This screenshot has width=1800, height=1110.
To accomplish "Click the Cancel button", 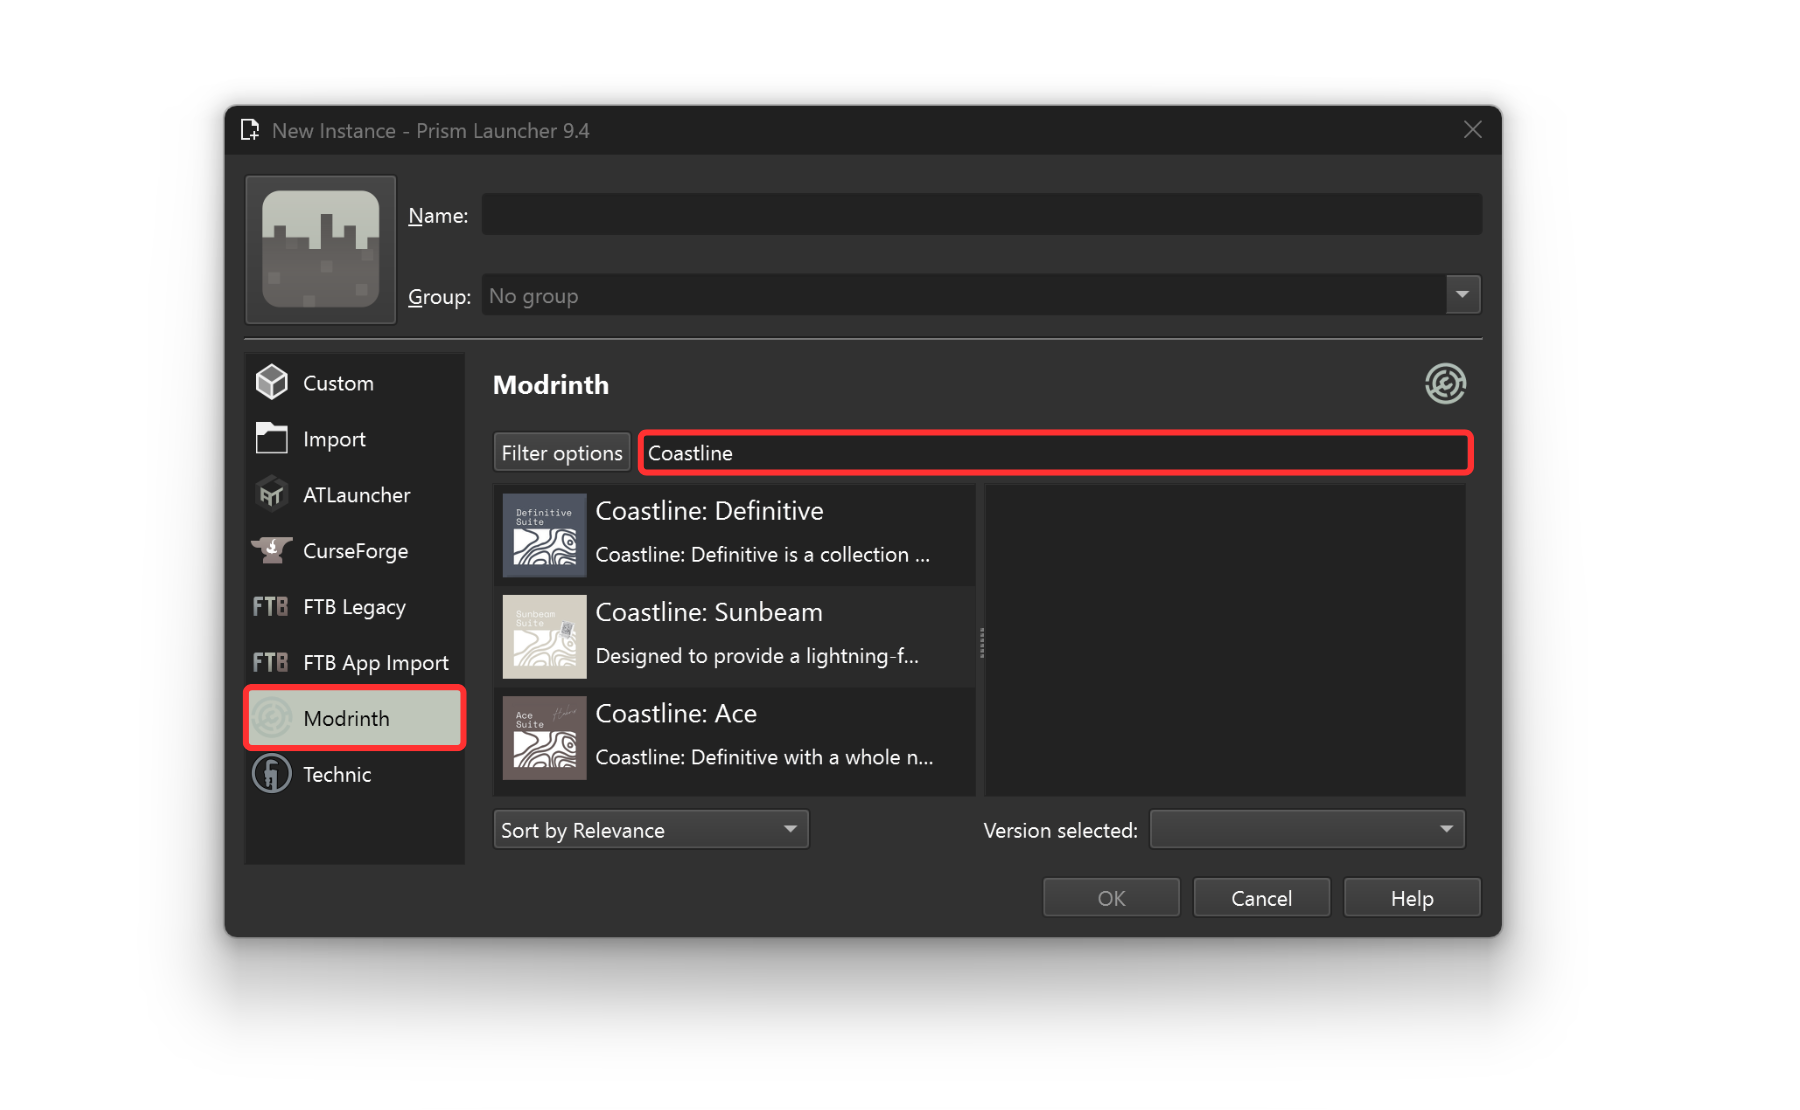I will 1261,898.
